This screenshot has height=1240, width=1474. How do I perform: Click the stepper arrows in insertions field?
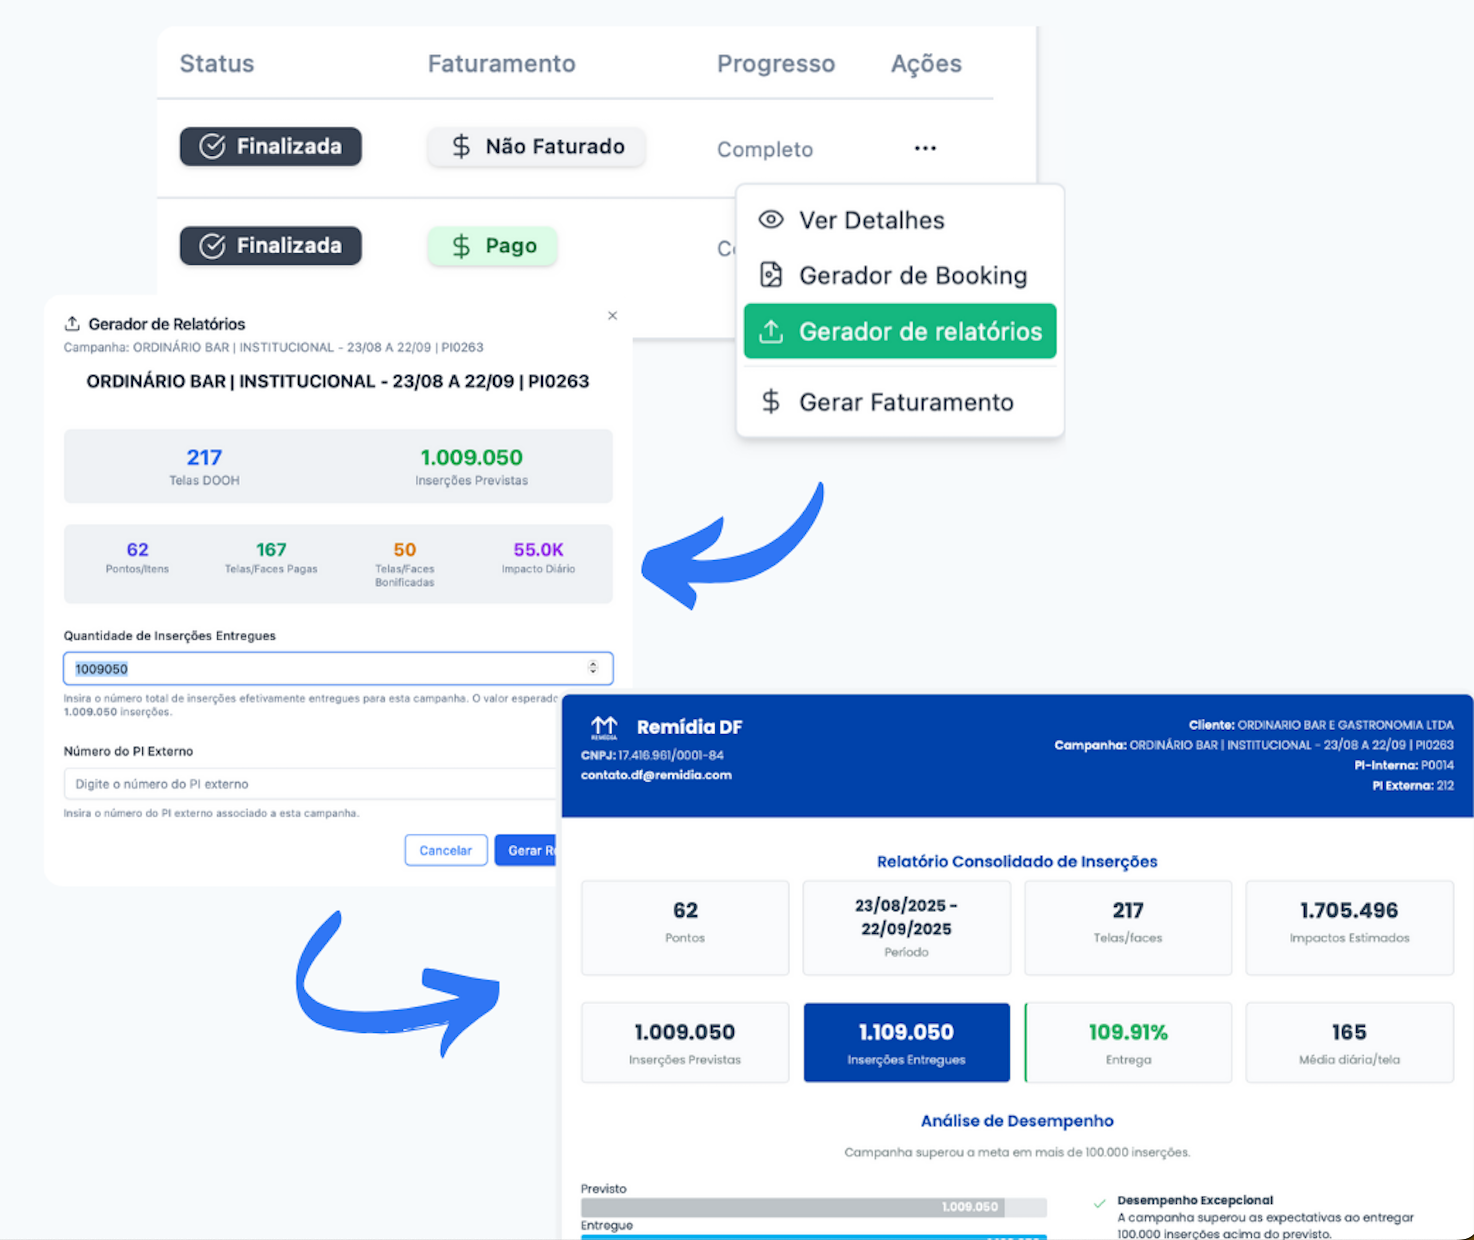593,668
